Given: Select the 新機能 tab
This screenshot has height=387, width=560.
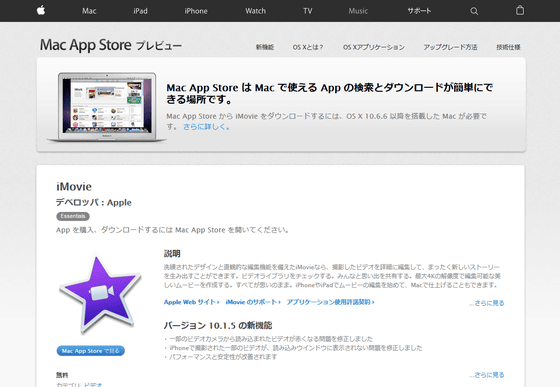Looking at the screenshot, I should (x=265, y=47).
